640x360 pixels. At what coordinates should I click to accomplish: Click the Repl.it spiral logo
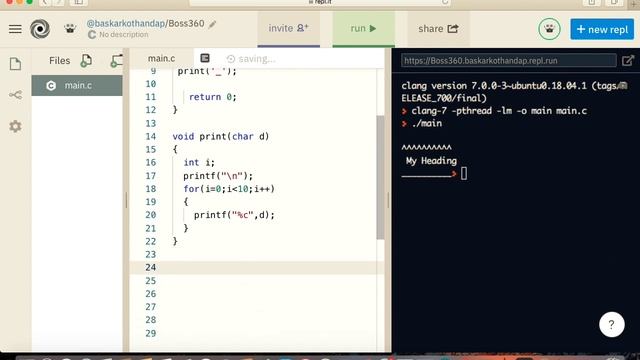[40, 29]
